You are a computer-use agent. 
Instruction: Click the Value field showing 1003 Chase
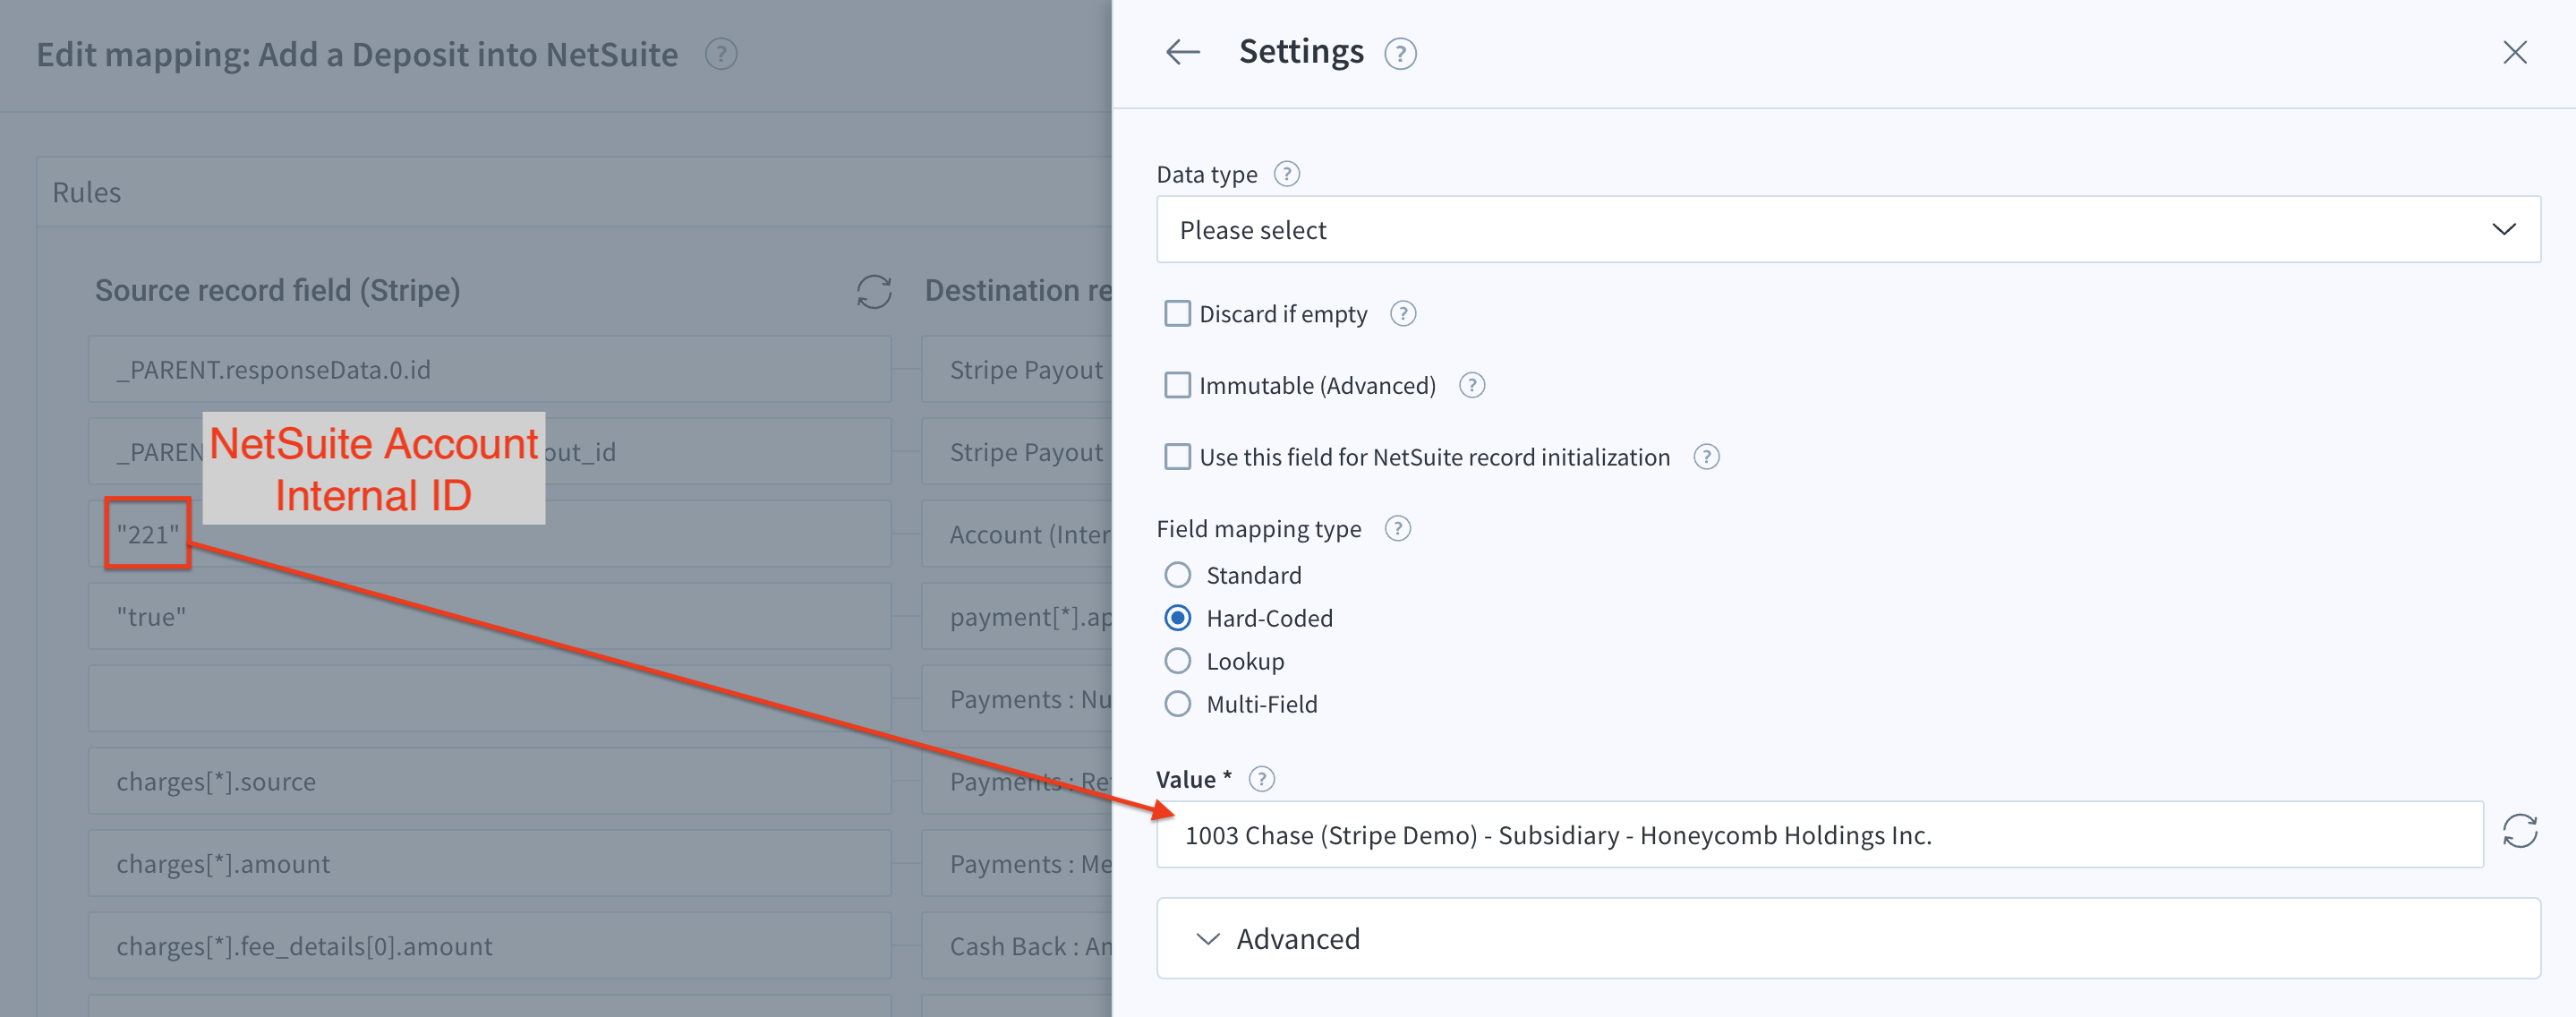click(x=1820, y=834)
